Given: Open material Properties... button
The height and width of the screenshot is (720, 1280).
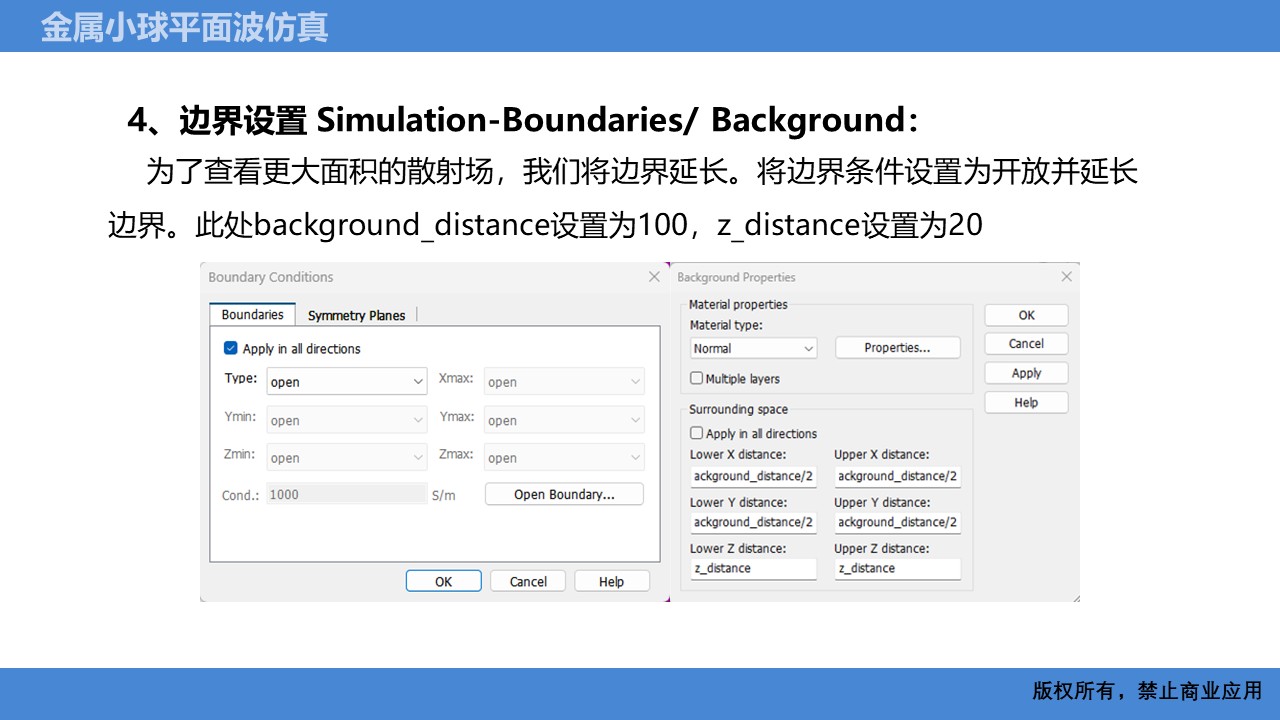Looking at the screenshot, I should click(x=898, y=348).
